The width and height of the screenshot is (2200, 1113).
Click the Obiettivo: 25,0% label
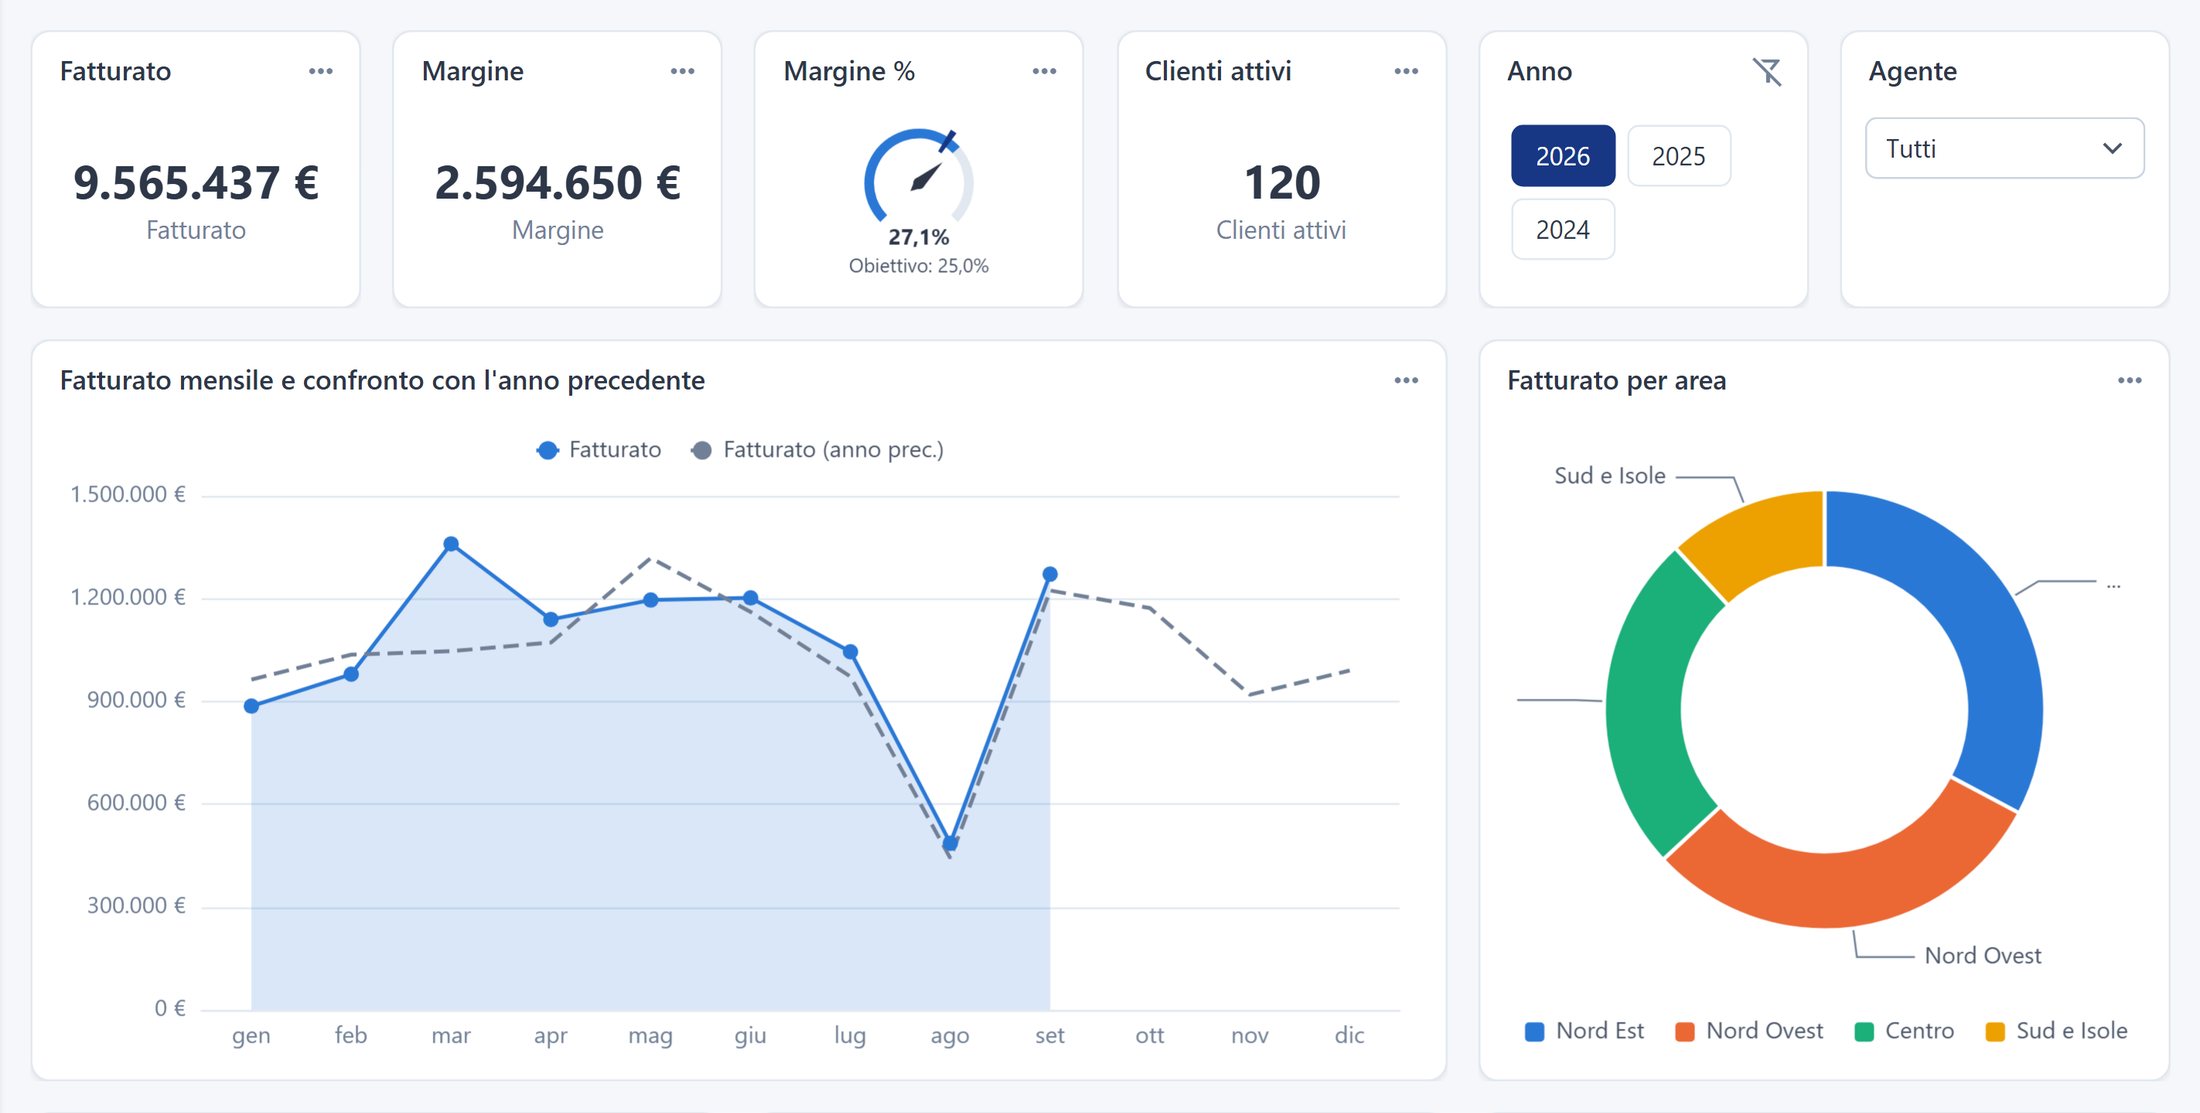[918, 266]
